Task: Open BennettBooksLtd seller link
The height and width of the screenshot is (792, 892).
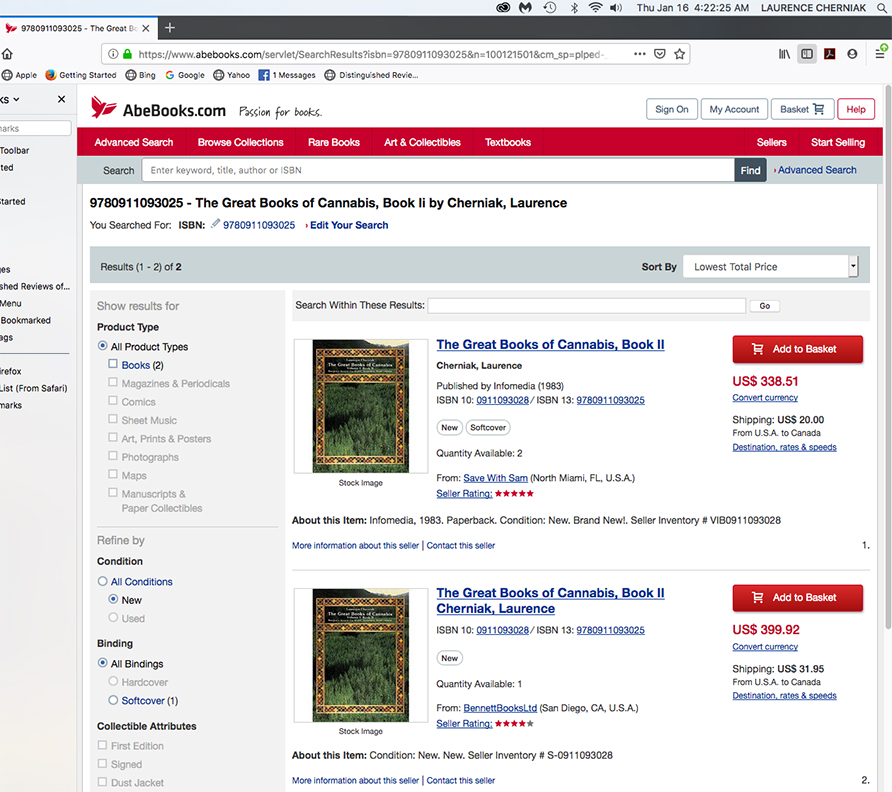Action: pos(499,708)
